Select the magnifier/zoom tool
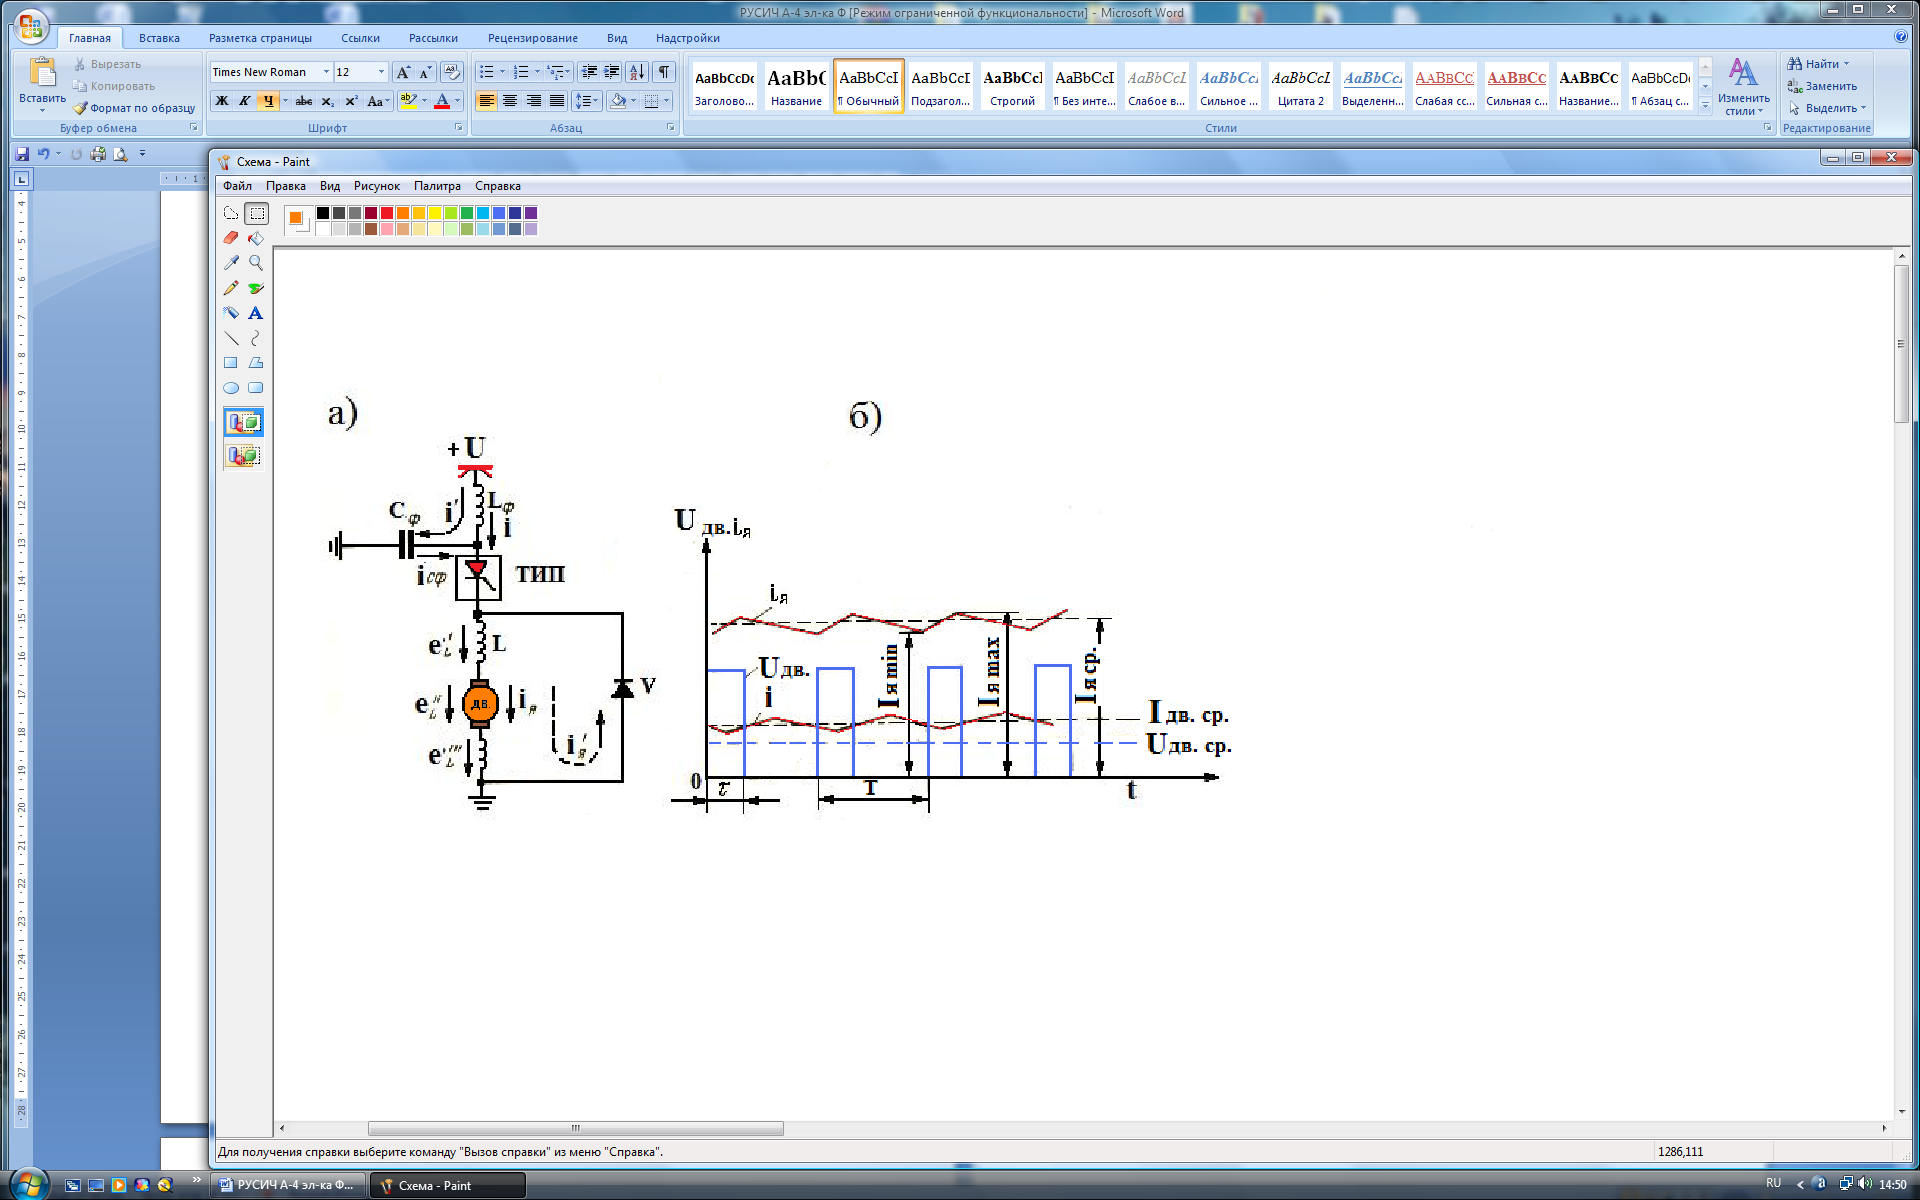 (x=256, y=263)
